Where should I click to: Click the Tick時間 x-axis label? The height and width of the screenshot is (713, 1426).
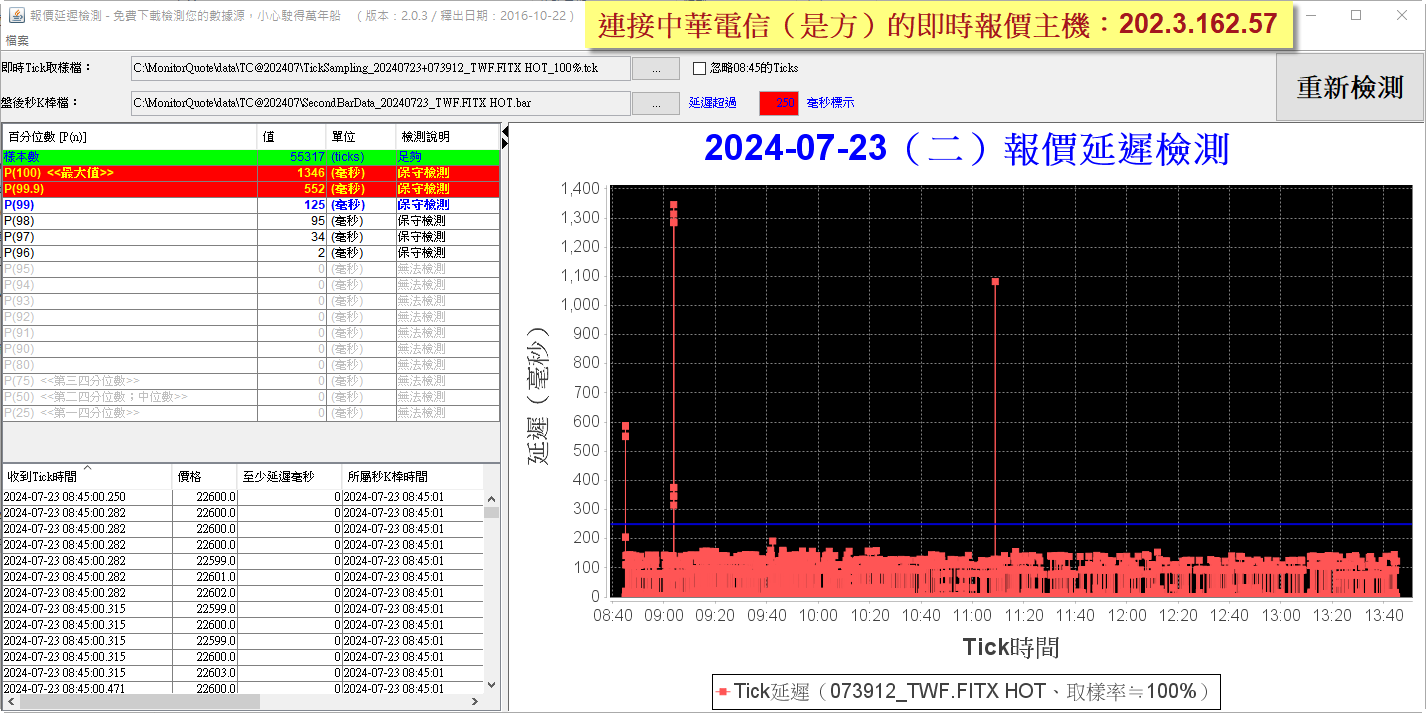click(1011, 647)
